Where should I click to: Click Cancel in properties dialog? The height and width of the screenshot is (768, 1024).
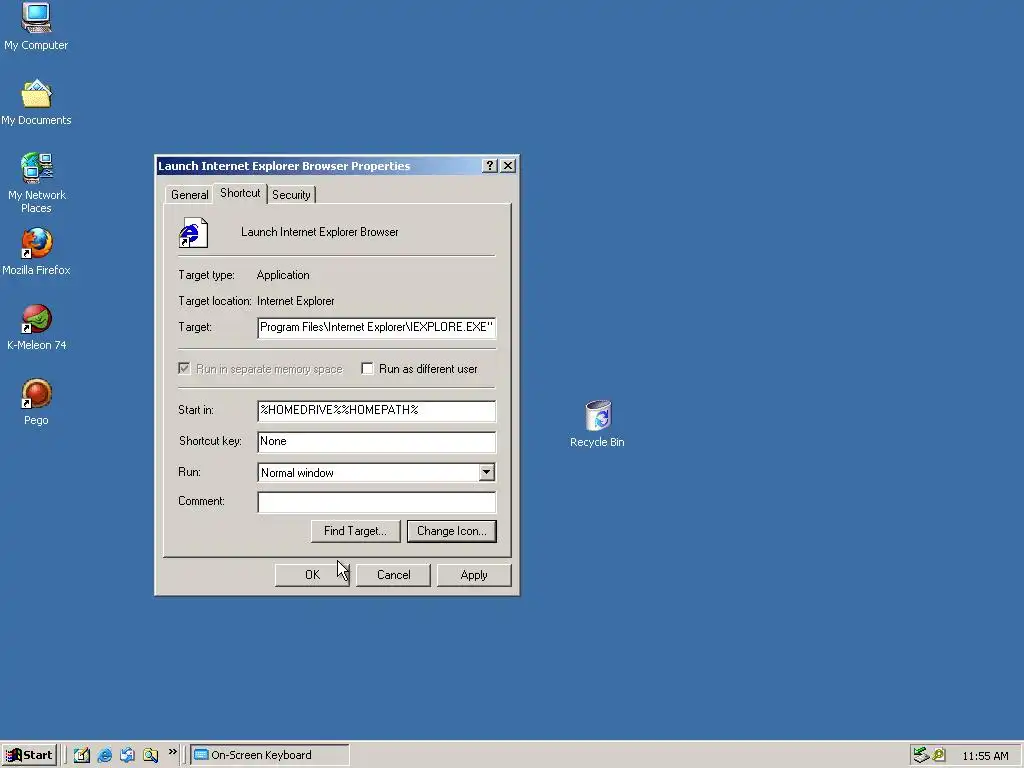coord(393,575)
